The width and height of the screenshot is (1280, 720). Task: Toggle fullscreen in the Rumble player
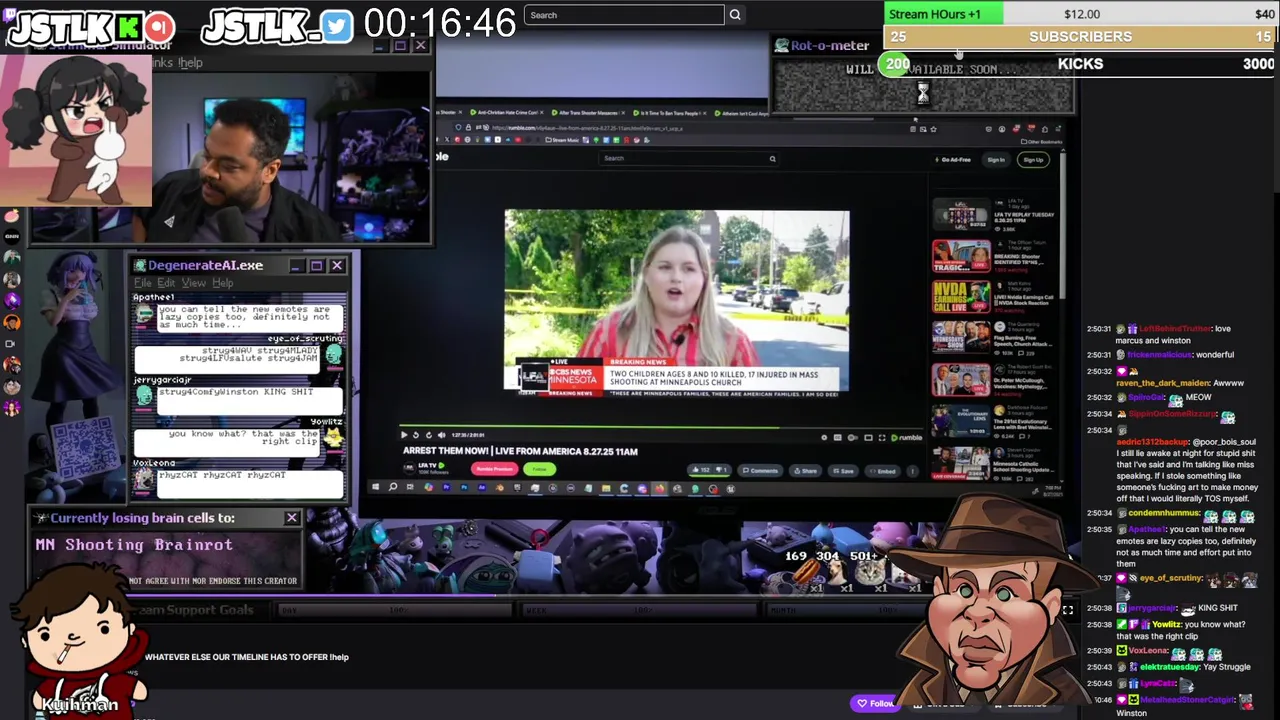click(x=881, y=437)
